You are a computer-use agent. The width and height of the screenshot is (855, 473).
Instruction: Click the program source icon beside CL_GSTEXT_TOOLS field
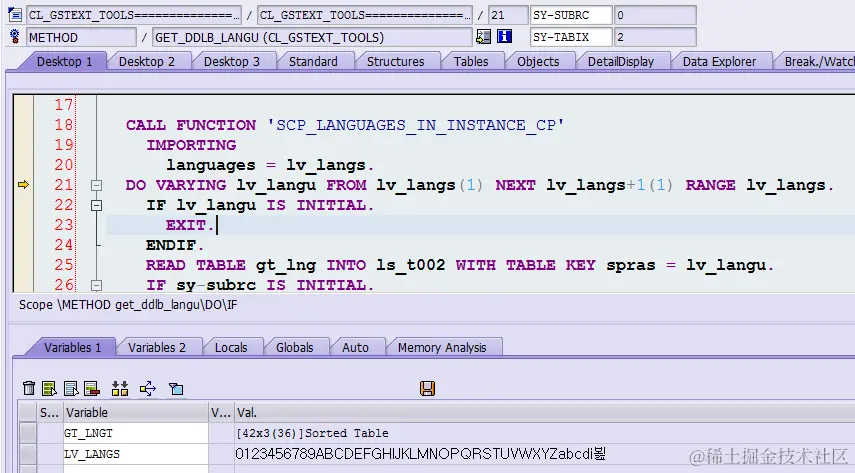(x=15, y=15)
